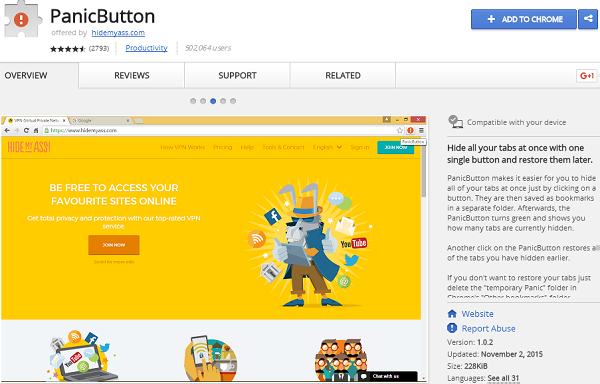Click the Size: 228KiB text
This screenshot has width=600, height=384.
467,366
